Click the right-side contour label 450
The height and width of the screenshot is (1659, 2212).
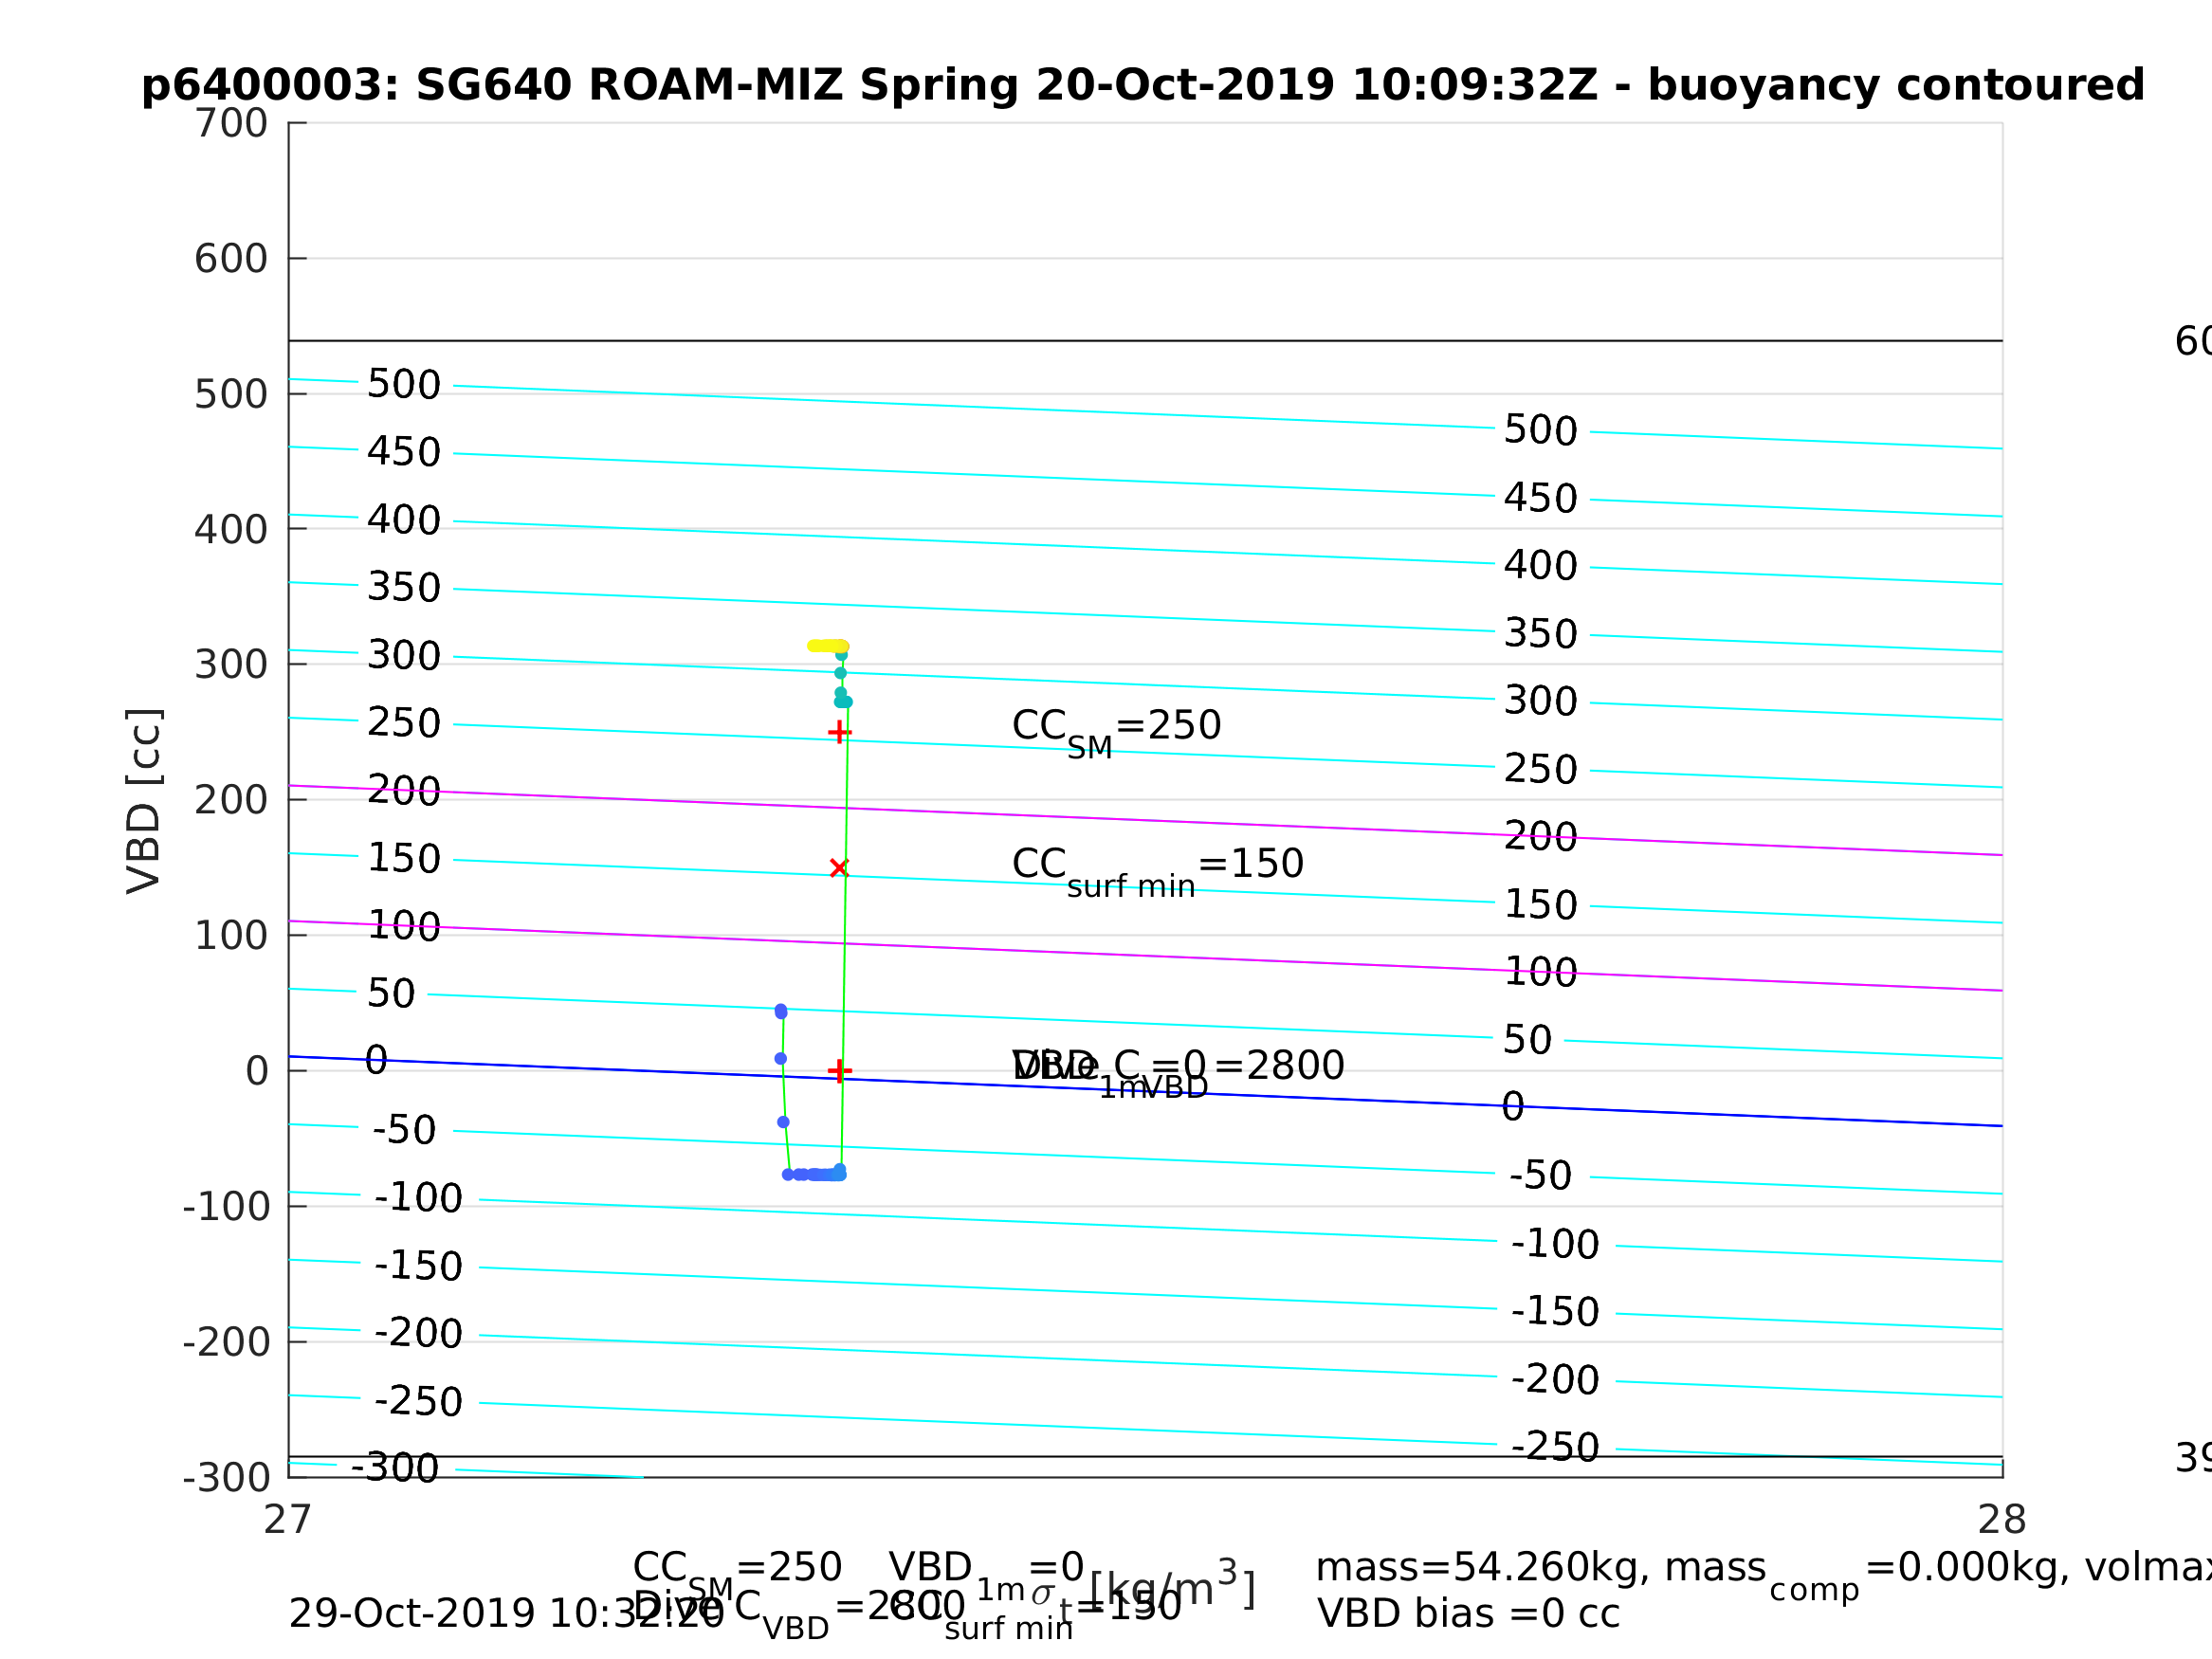click(x=1541, y=498)
